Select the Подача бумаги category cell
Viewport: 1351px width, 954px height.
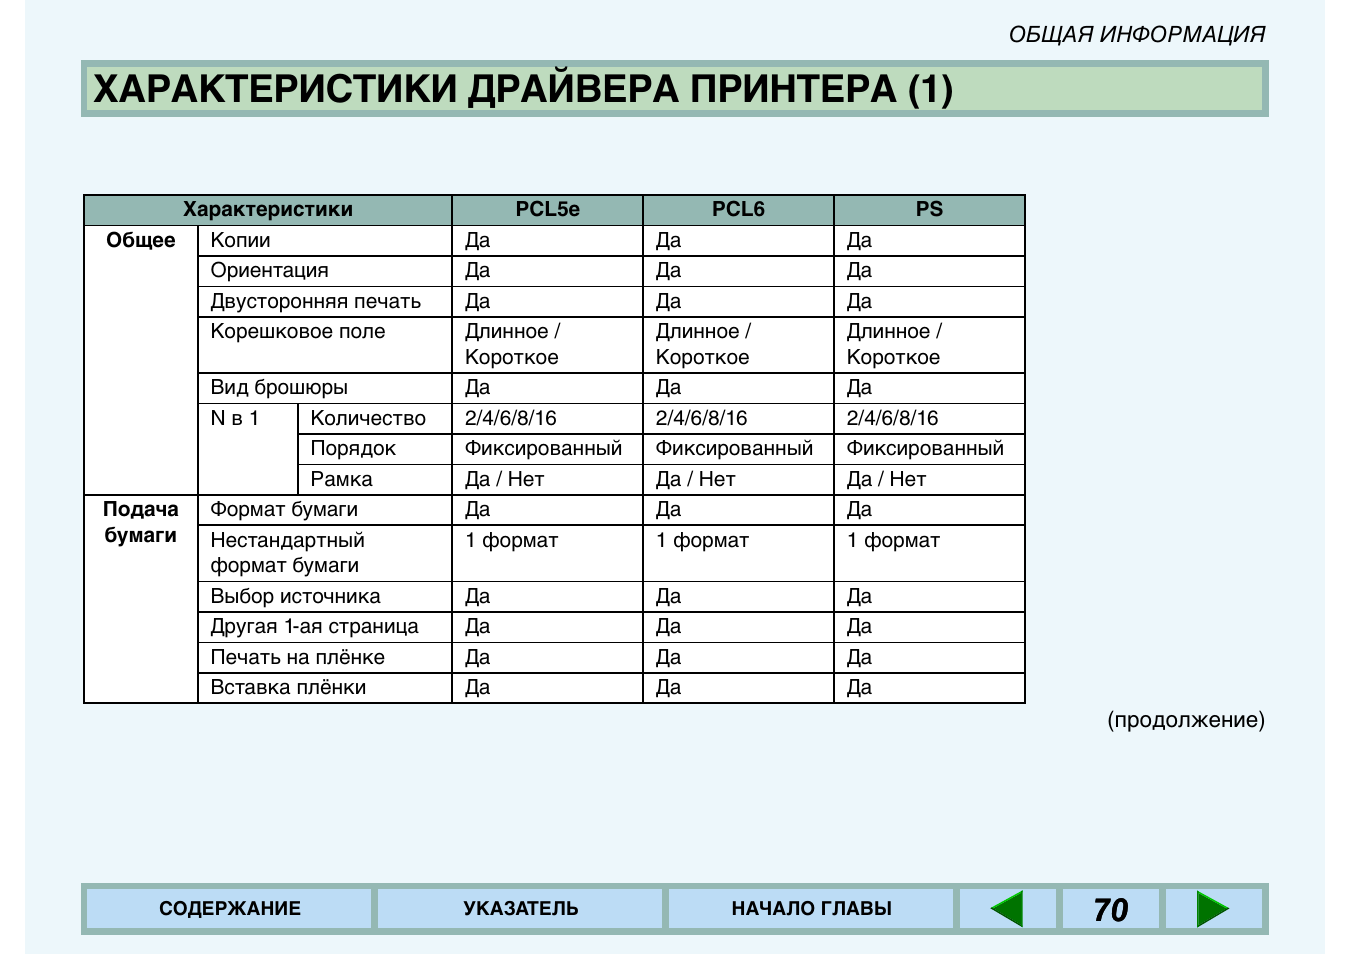click(x=141, y=522)
